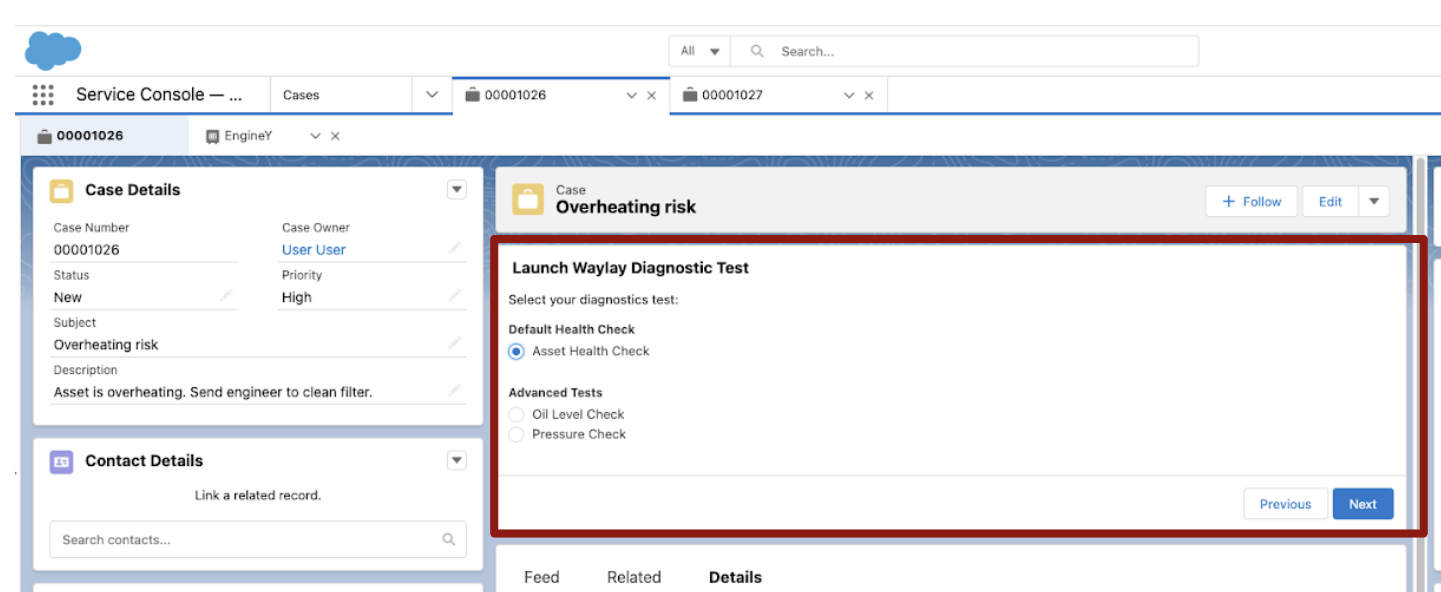
Task: Edit Status with the pencil icon
Action: click(x=227, y=295)
